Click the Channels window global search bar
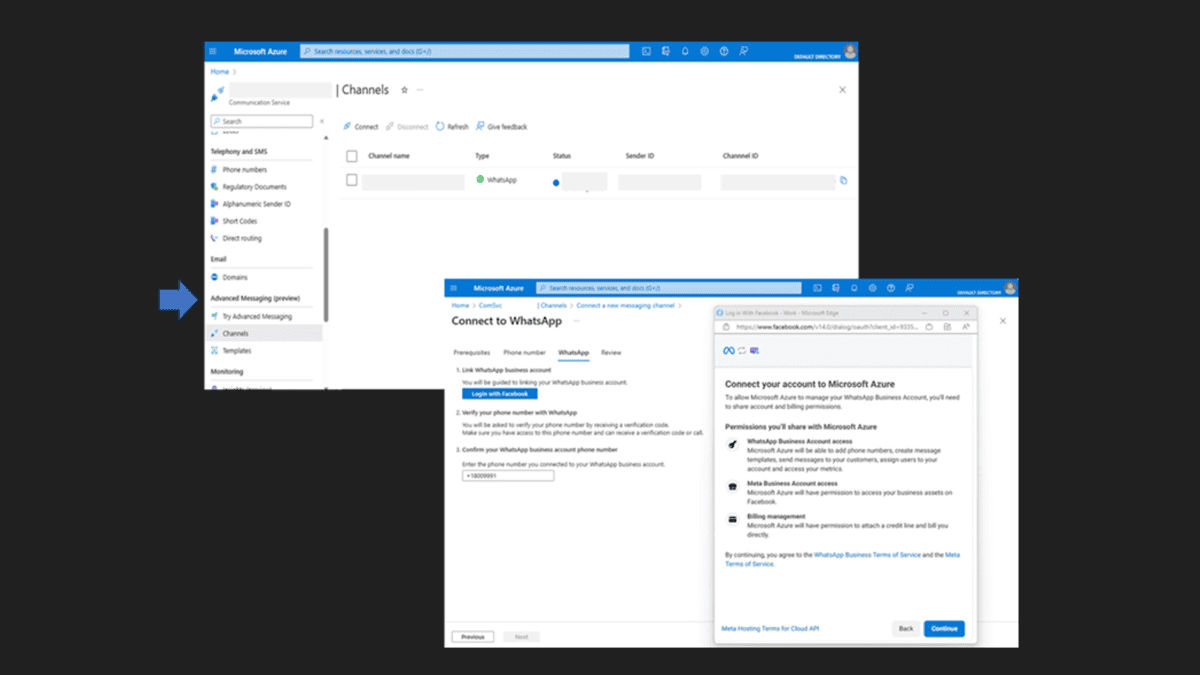1200x675 pixels. click(x=464, y=51)
